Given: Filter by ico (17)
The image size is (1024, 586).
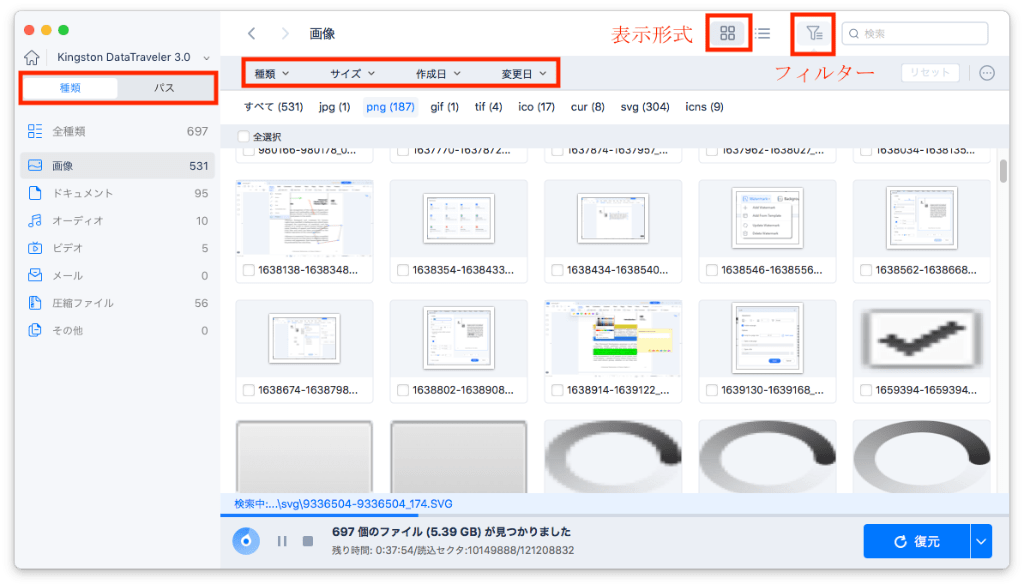Looking at the screenshot, I should pos(536,107).
